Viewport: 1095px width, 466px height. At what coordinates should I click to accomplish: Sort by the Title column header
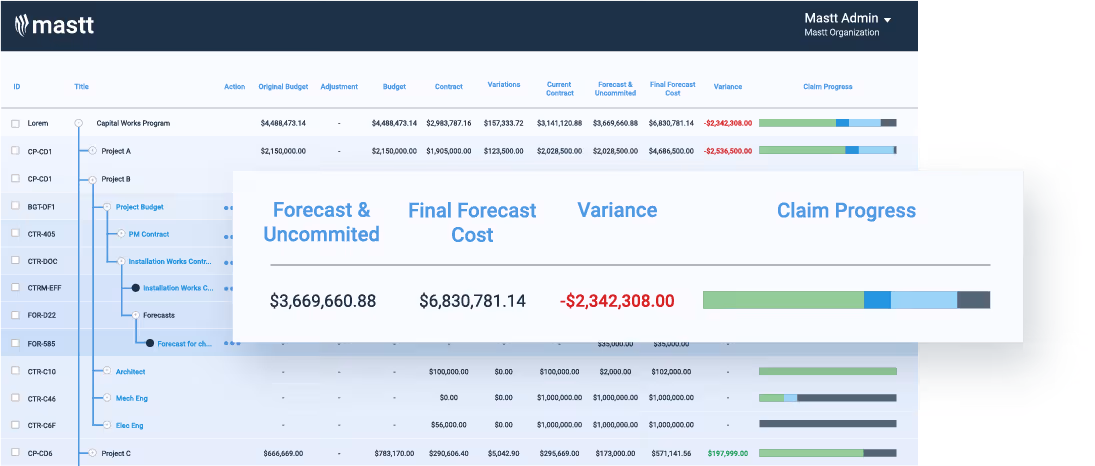click(x=82, y=87)
